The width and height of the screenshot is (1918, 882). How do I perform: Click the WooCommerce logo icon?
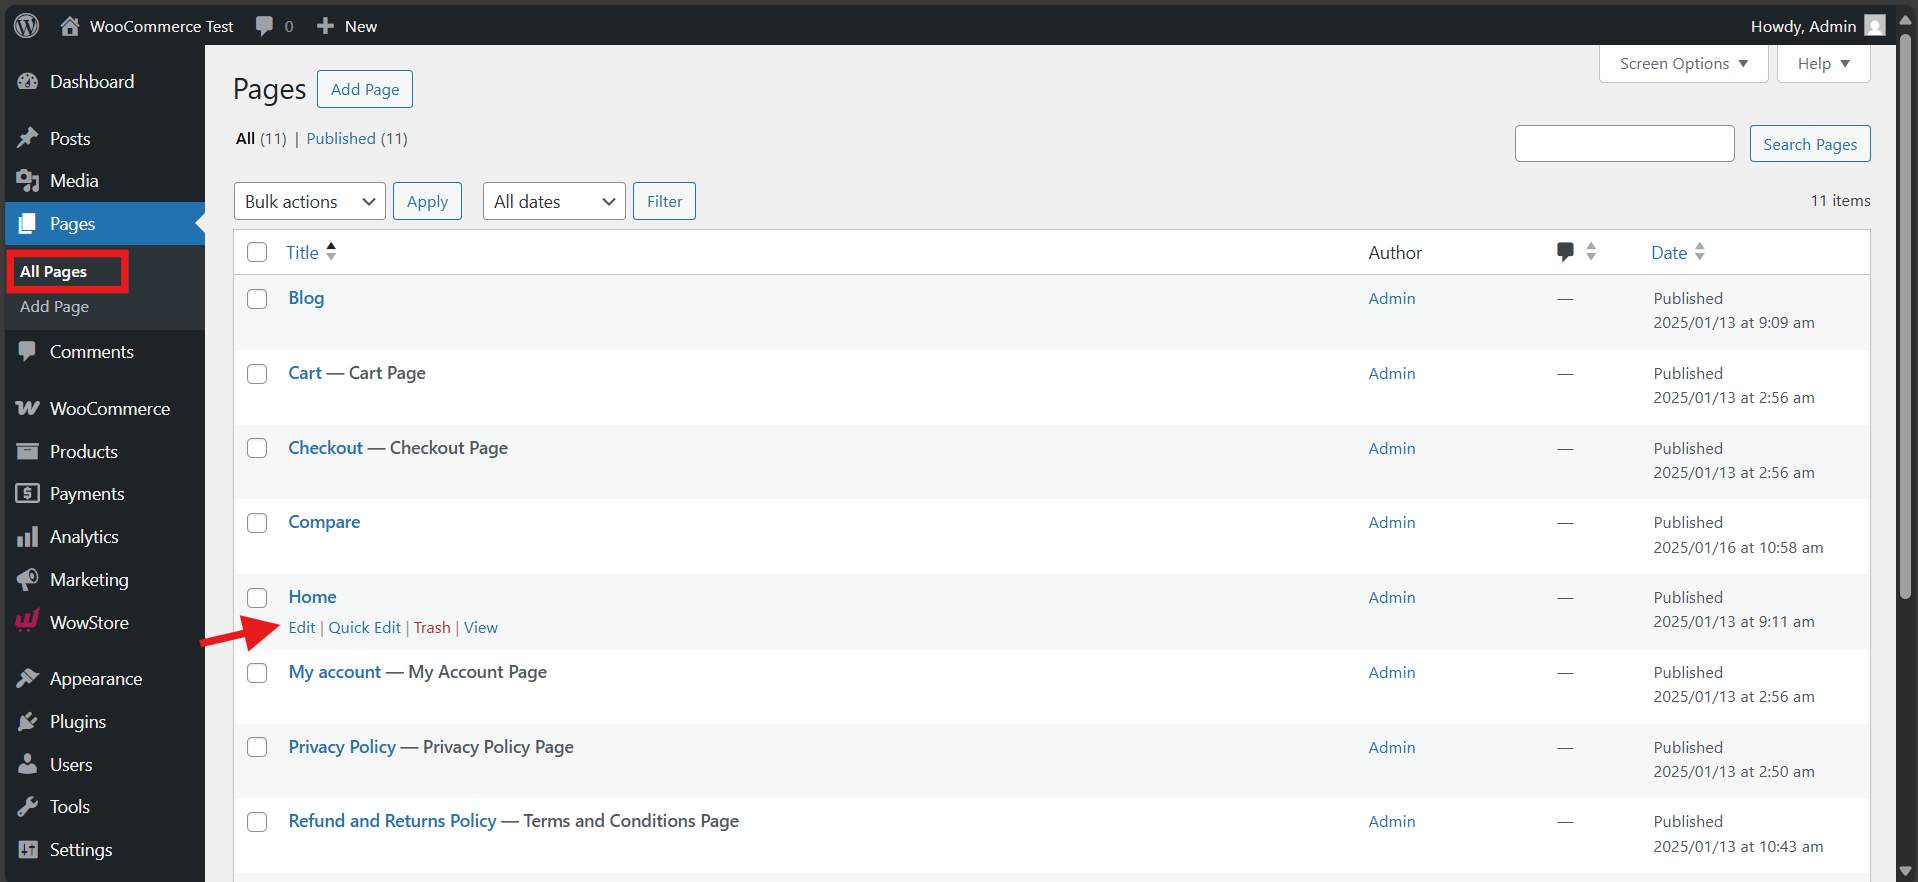pyautogui.click(x=28, y=408)
